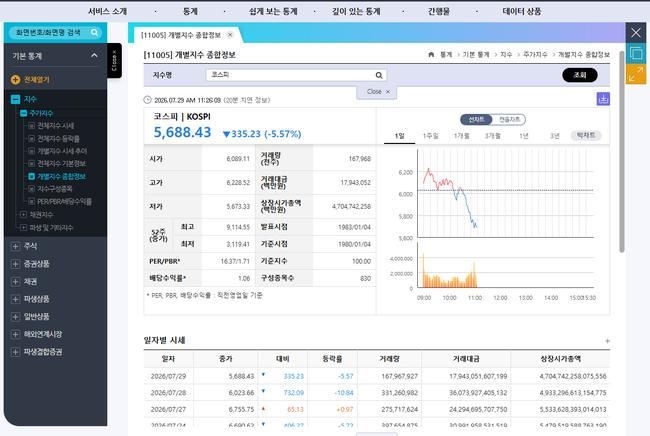This screenshot has width=650, height=436.
Task: Click the Close x tab under the search bar
Action: [377, 92]
